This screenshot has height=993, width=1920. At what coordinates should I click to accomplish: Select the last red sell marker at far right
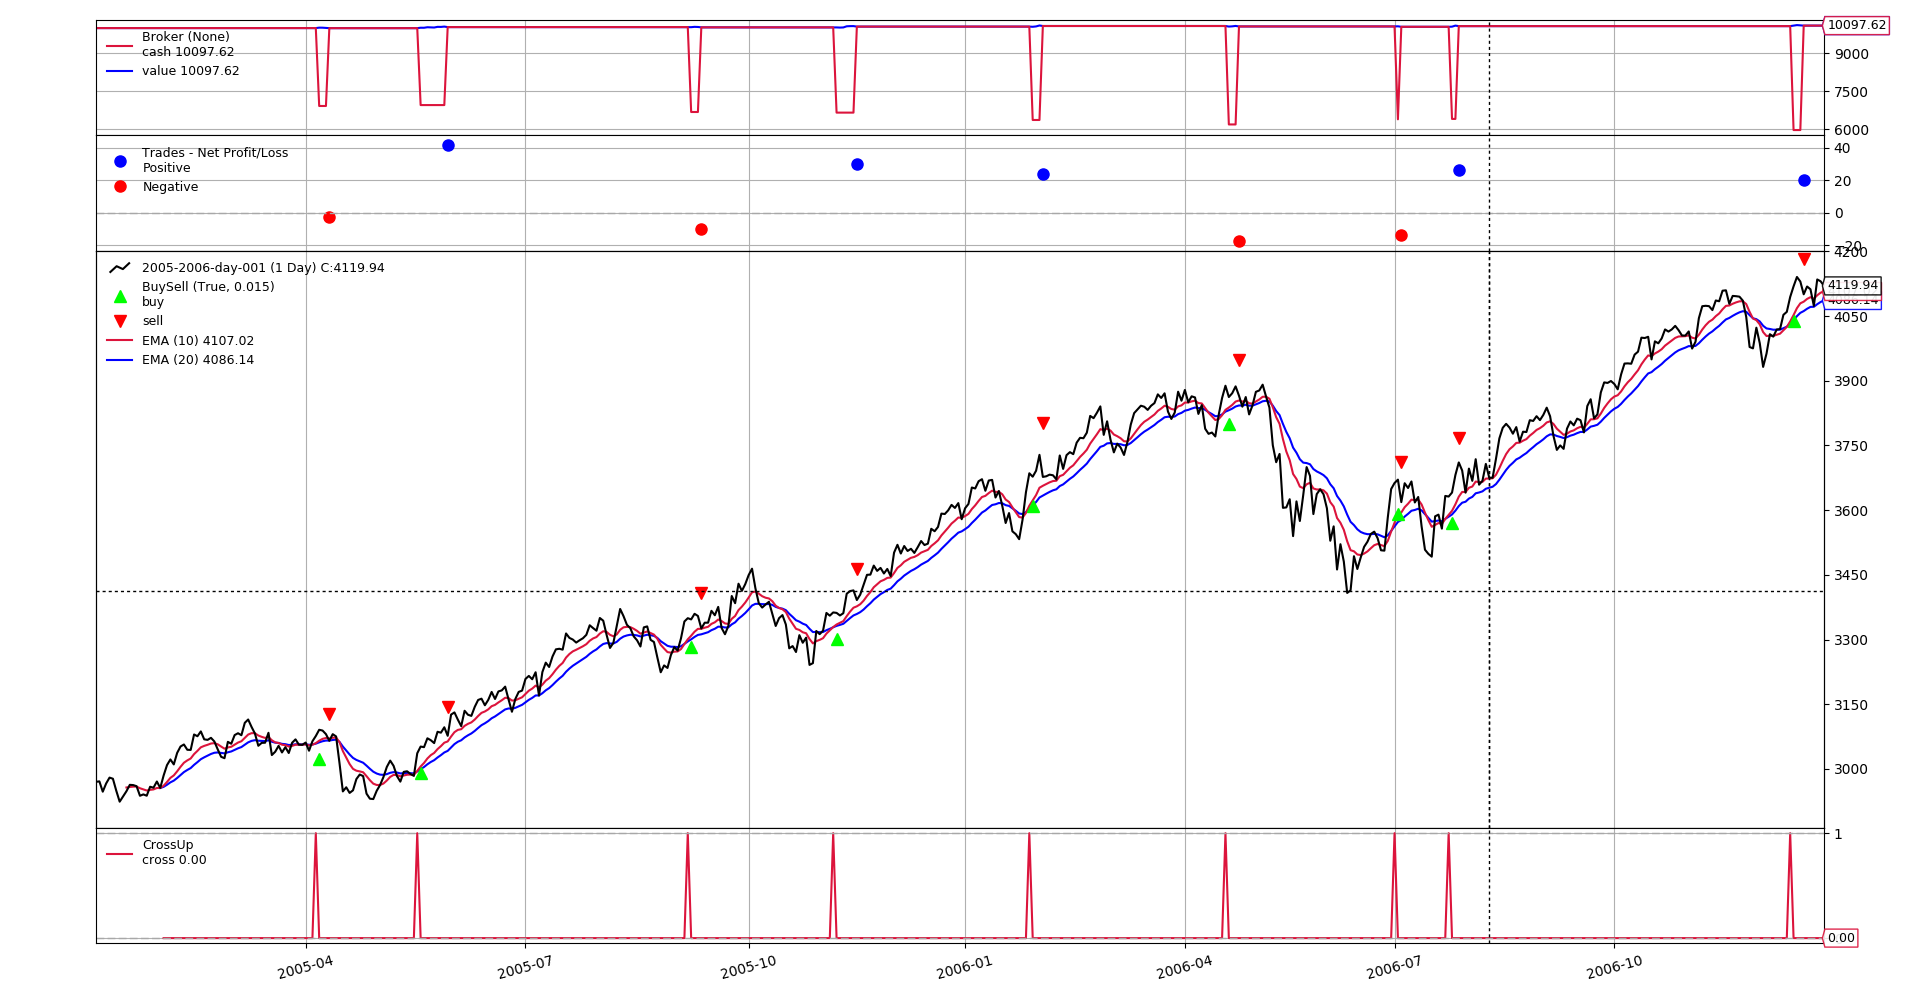point(1804,259)
